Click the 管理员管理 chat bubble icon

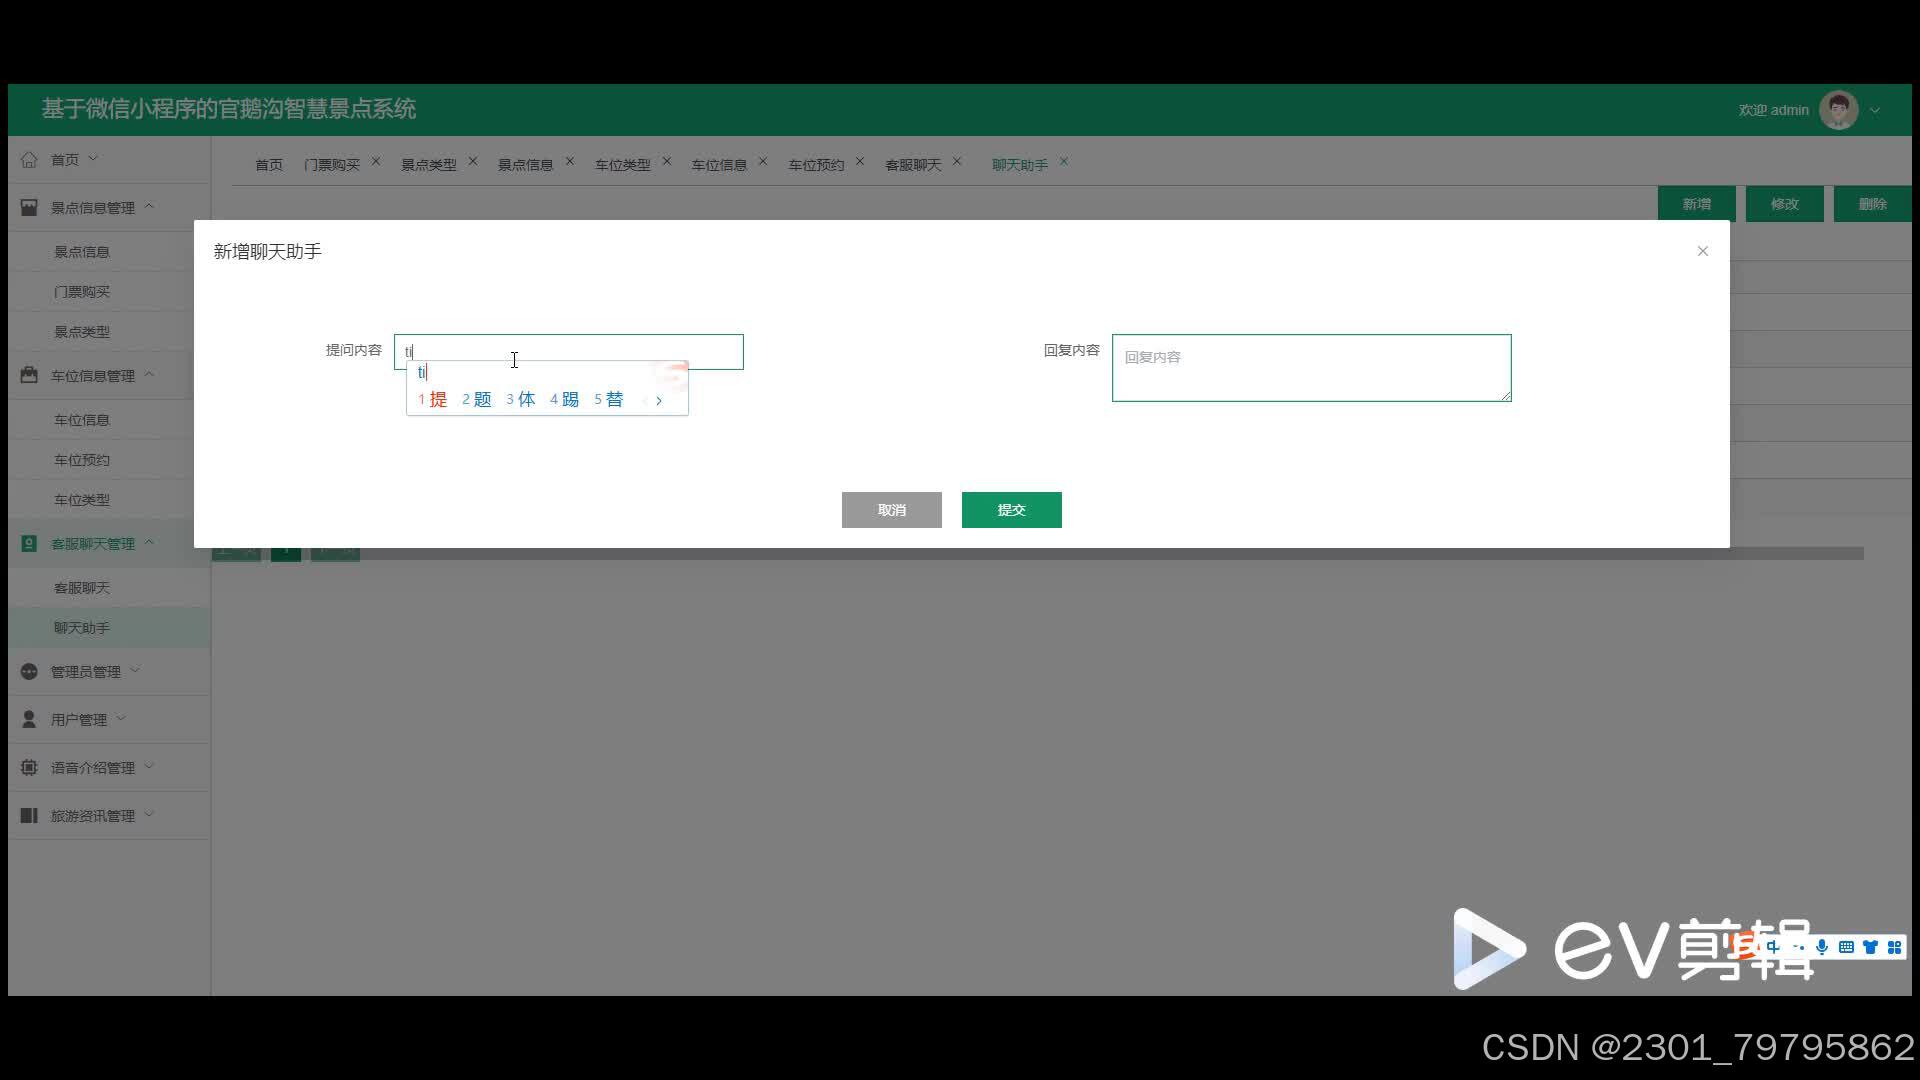pos(29,671)
